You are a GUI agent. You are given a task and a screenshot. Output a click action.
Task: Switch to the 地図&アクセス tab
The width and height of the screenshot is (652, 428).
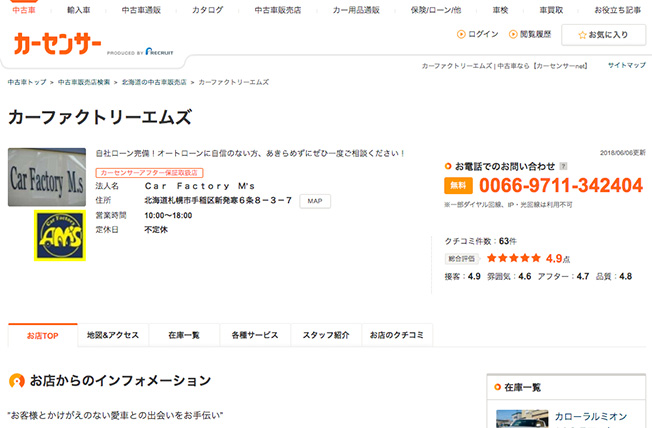click(113, 335)
